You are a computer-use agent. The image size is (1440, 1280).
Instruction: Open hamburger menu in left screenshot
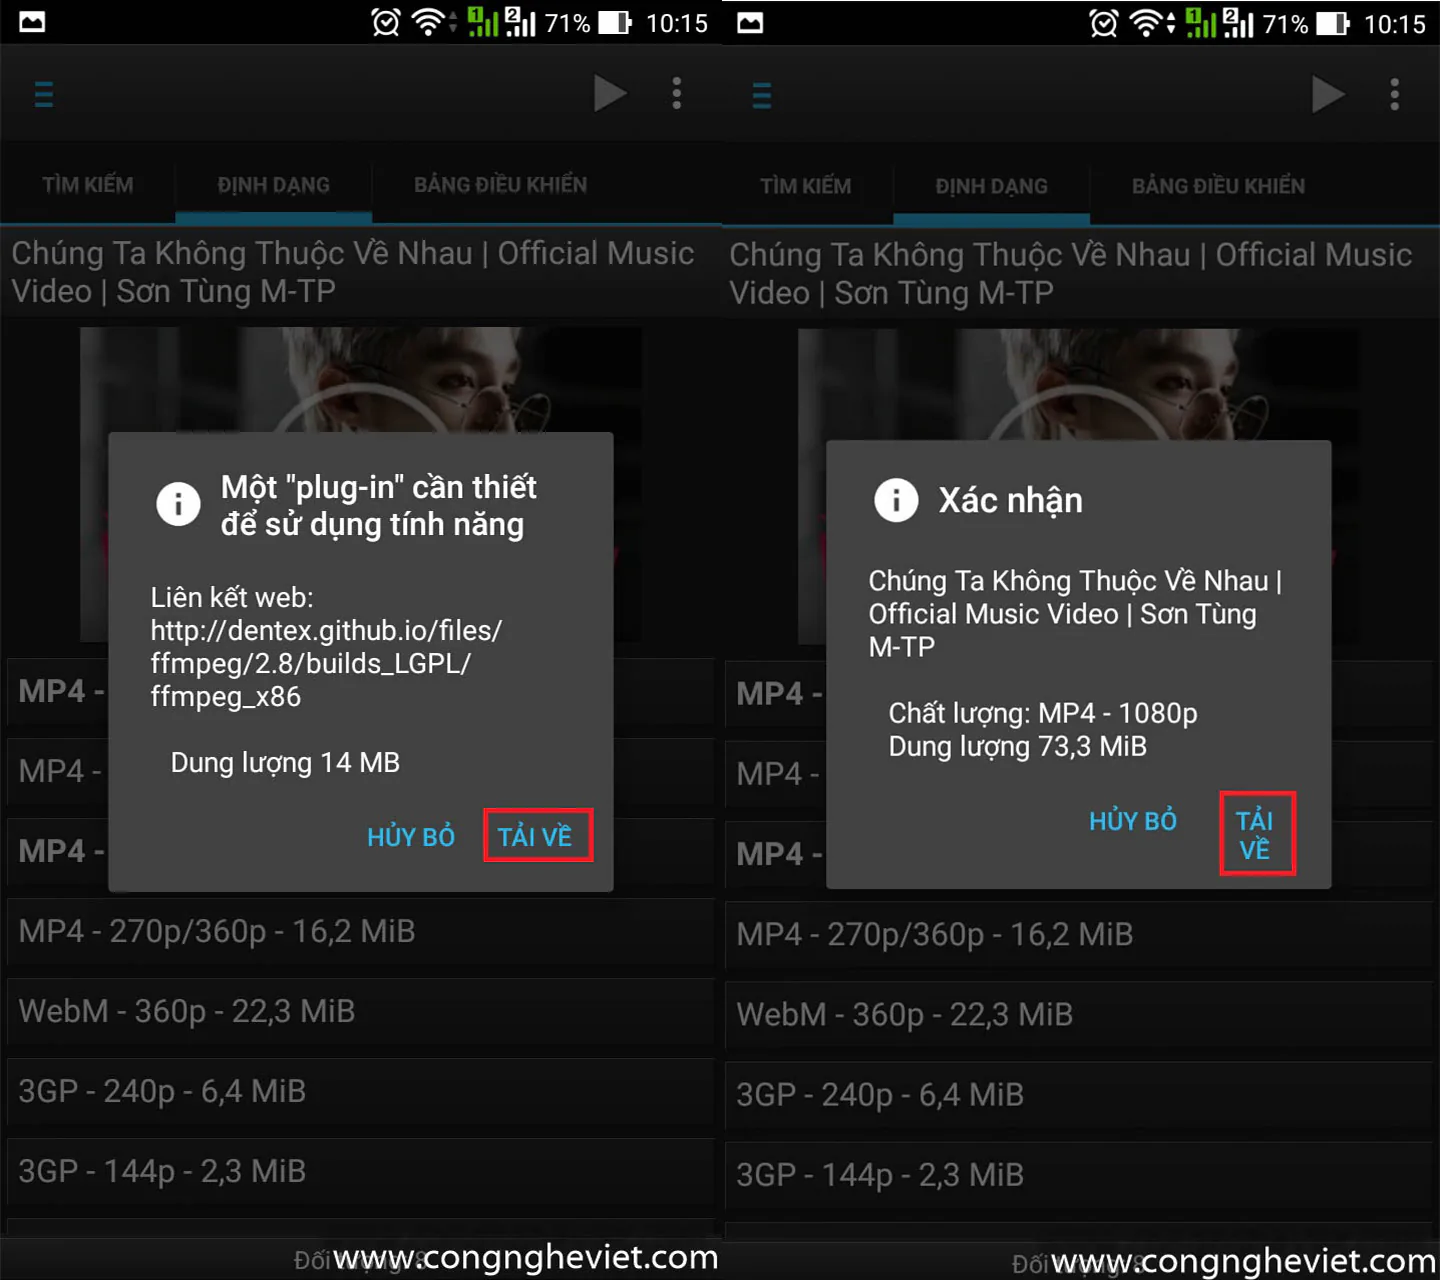pos(44,94)
